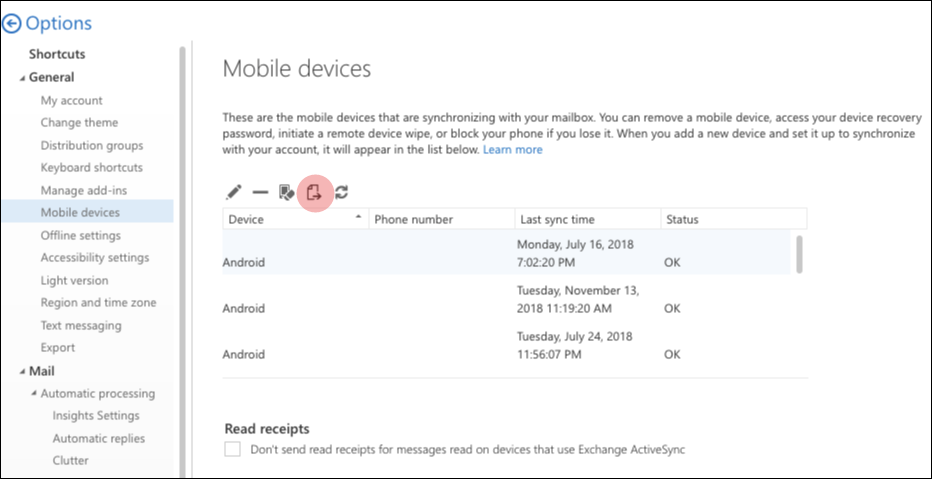
Task: Collapse the Mail section triangle
Action: (23, 372)
